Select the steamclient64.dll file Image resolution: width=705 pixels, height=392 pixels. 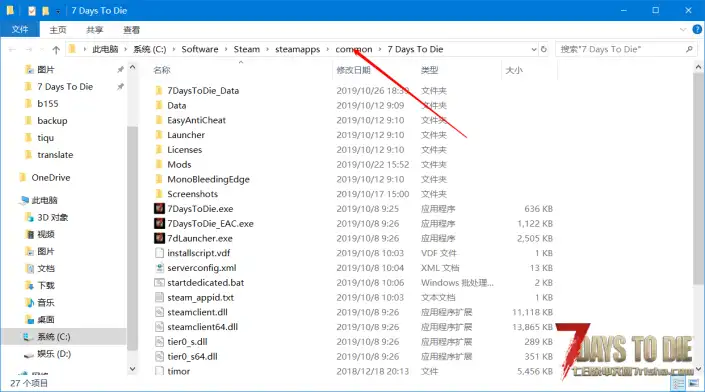(202, 327)
